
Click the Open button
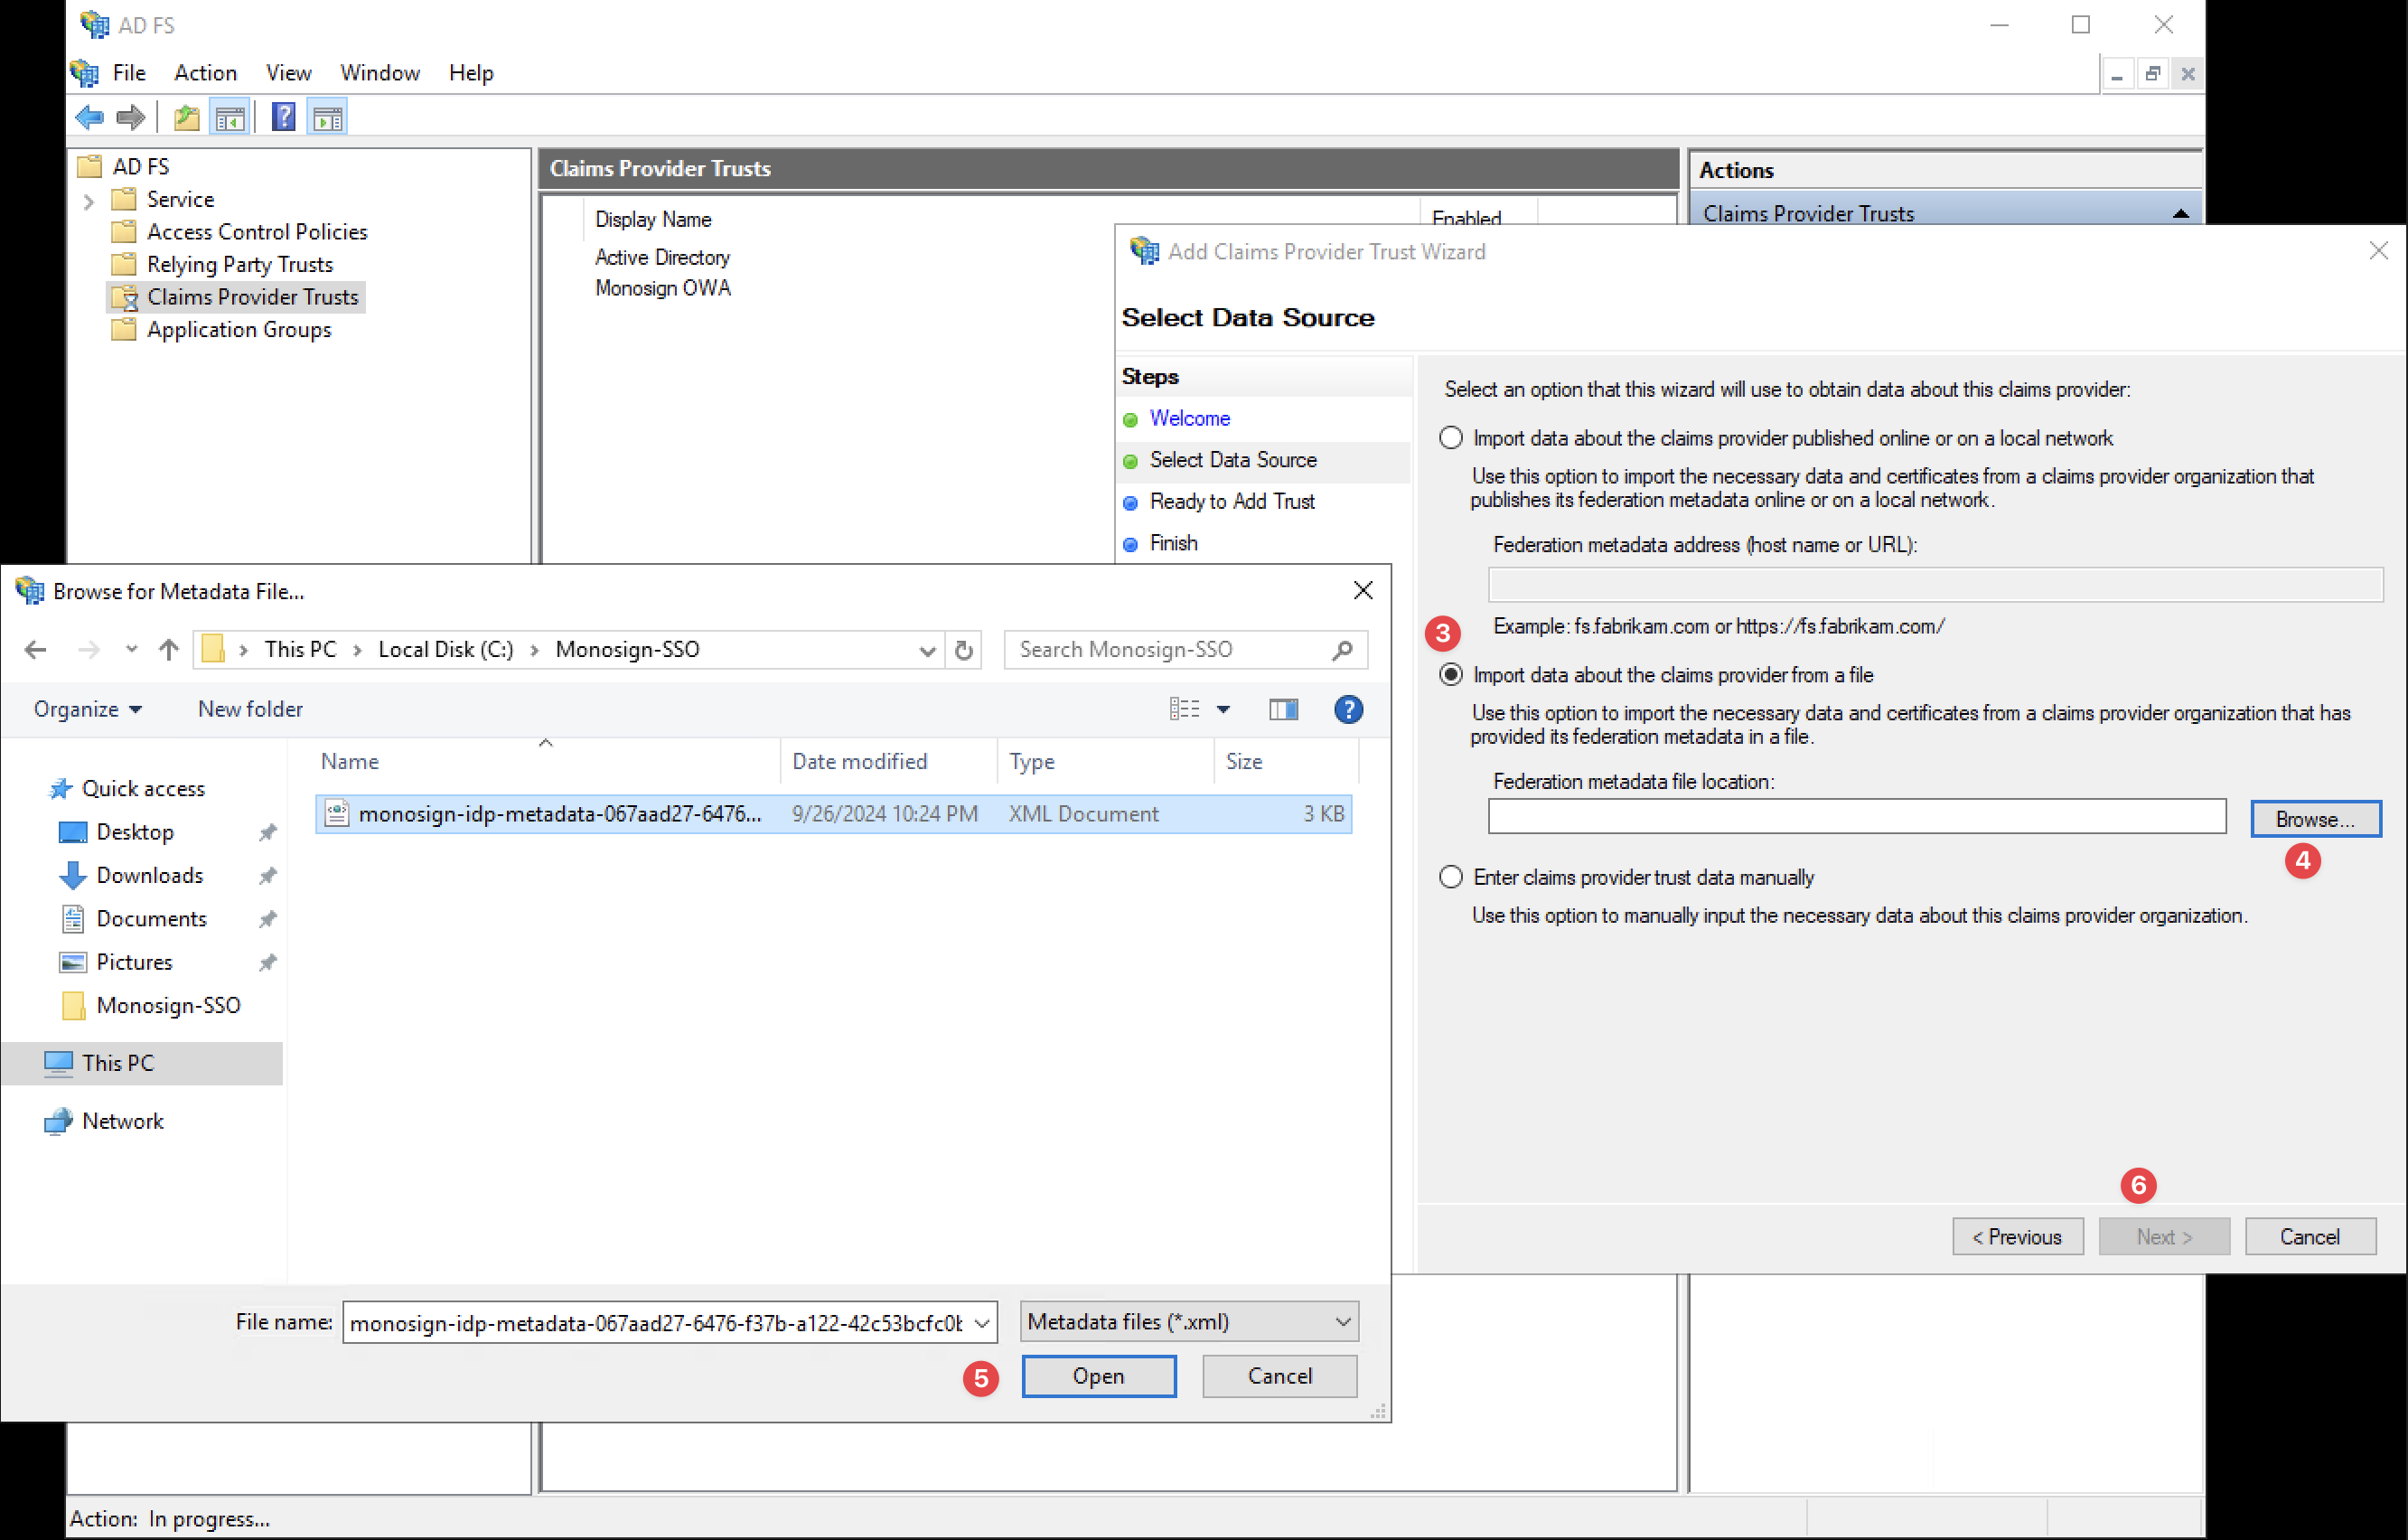[1098, 1376]
